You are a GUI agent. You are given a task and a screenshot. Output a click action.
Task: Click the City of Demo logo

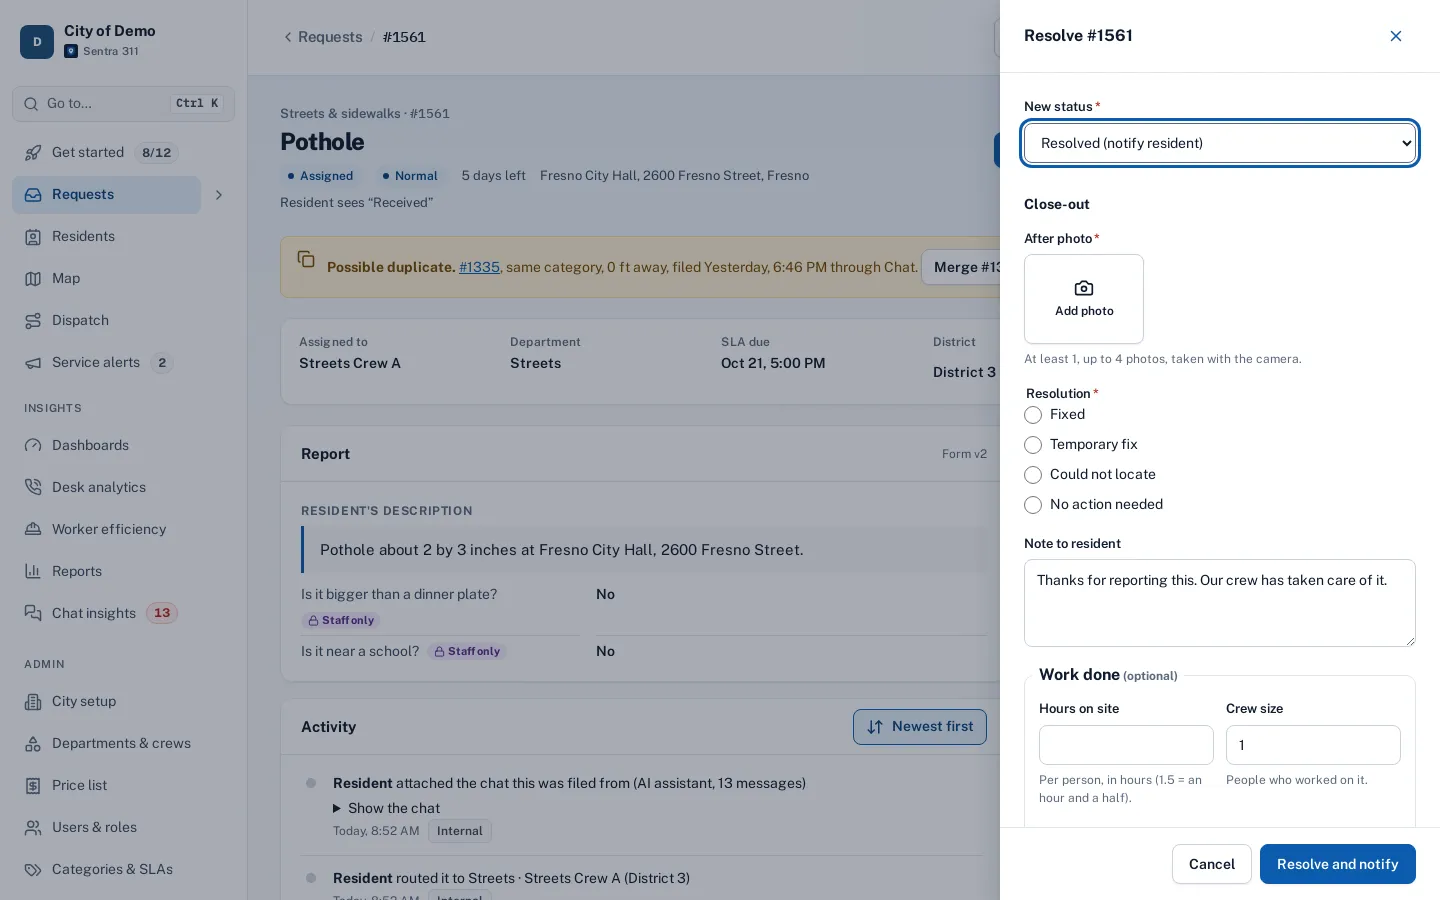(37, 42)
